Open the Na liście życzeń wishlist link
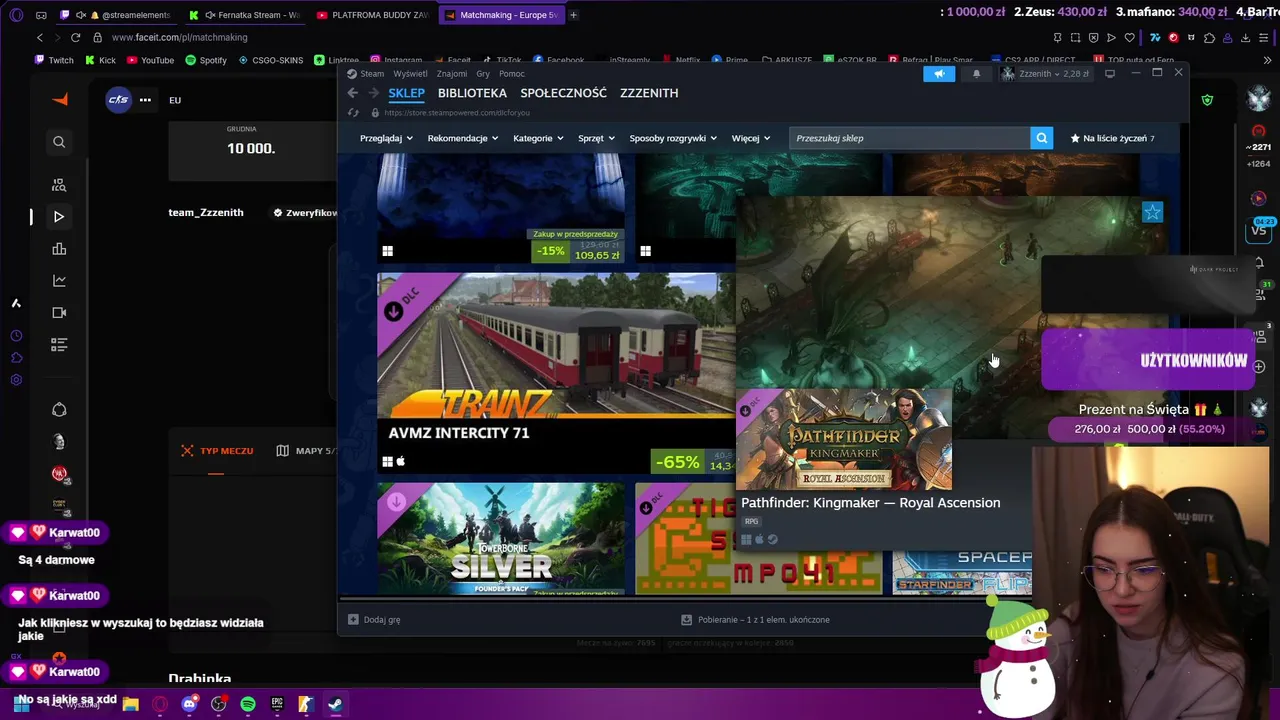This screenshot has height=720, width=1280. [1112, 138]
